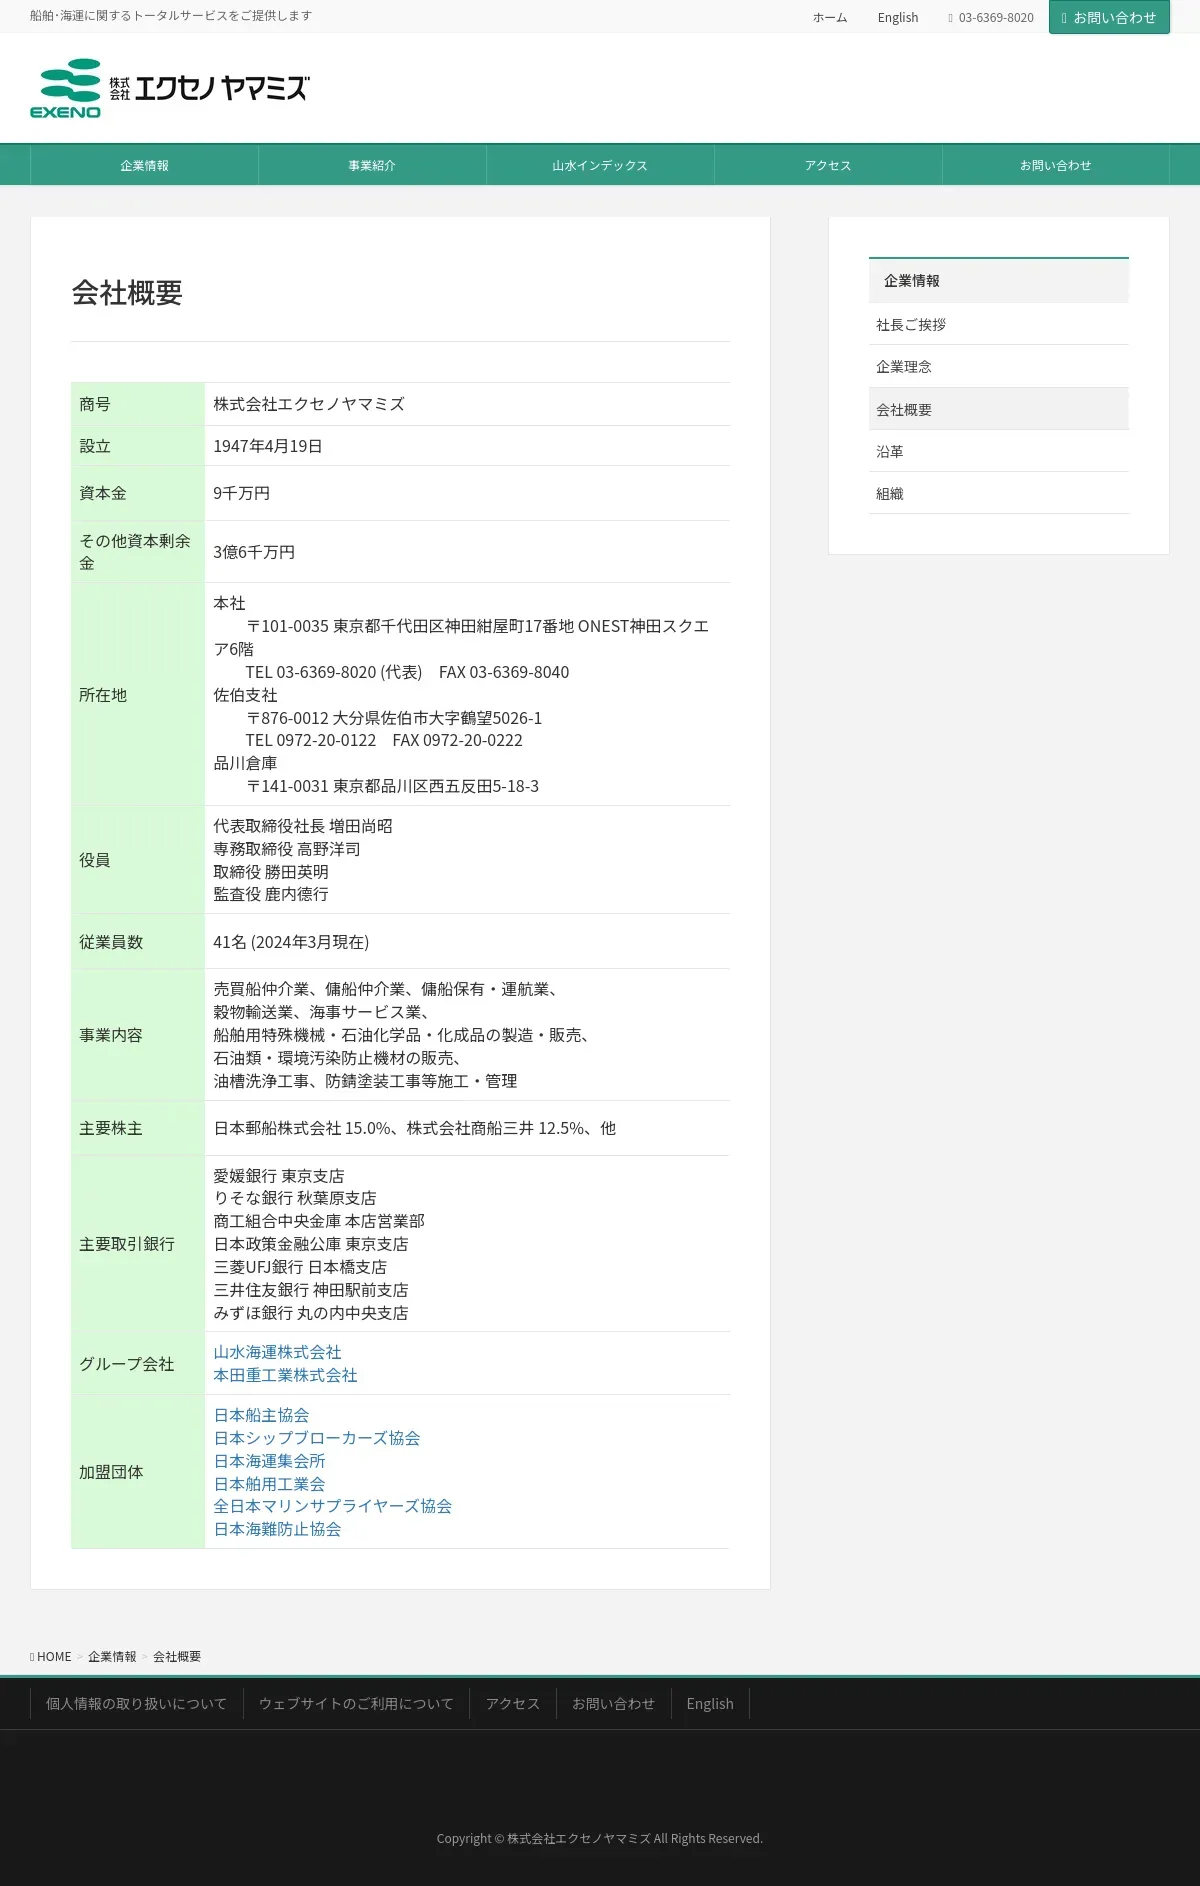Click the 会社概要 page heading

(x=127, y=293)
